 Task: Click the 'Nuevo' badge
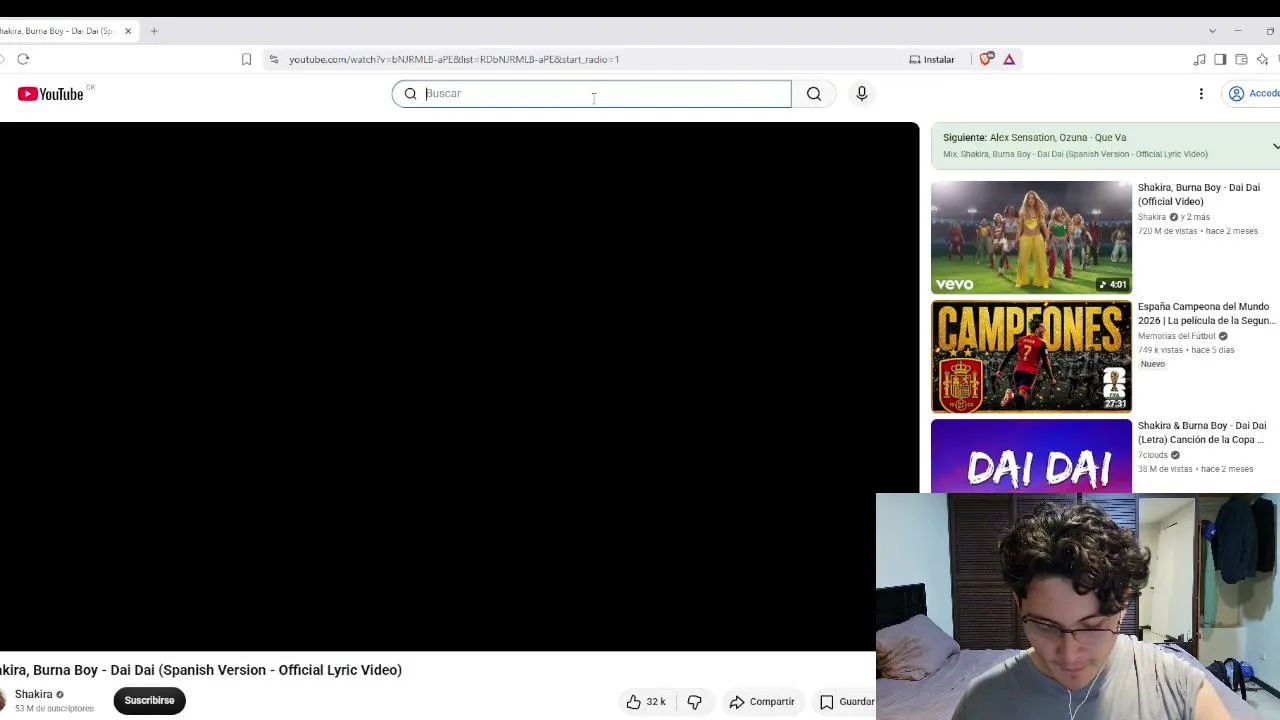[x=1153, y=364]
